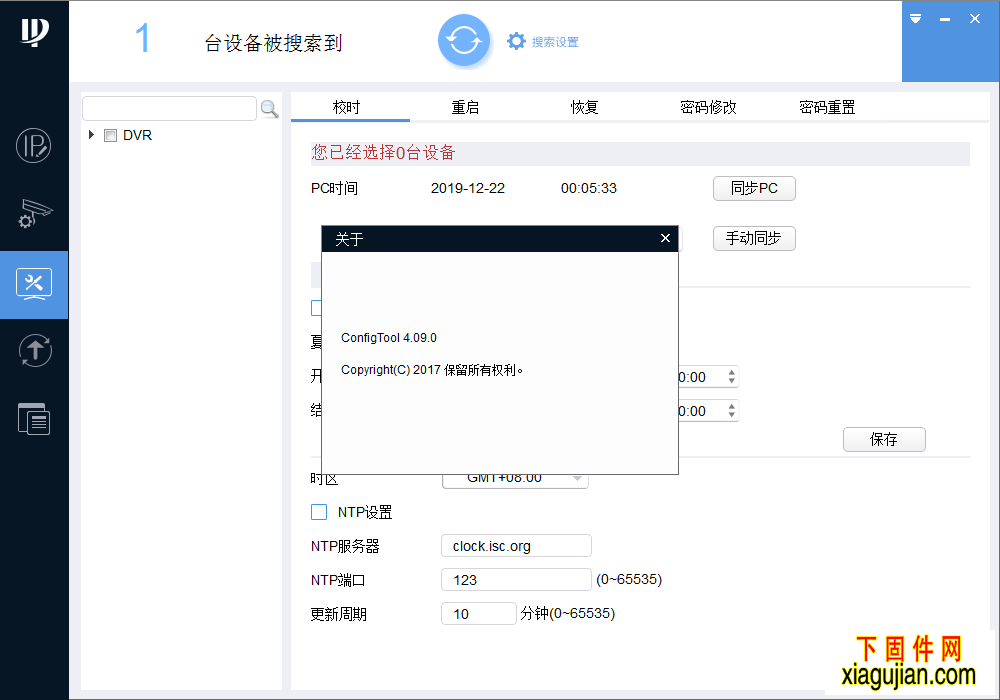Open the Modify IP sidebar icon
The image size is (1000, 700).
pos(34,145)
